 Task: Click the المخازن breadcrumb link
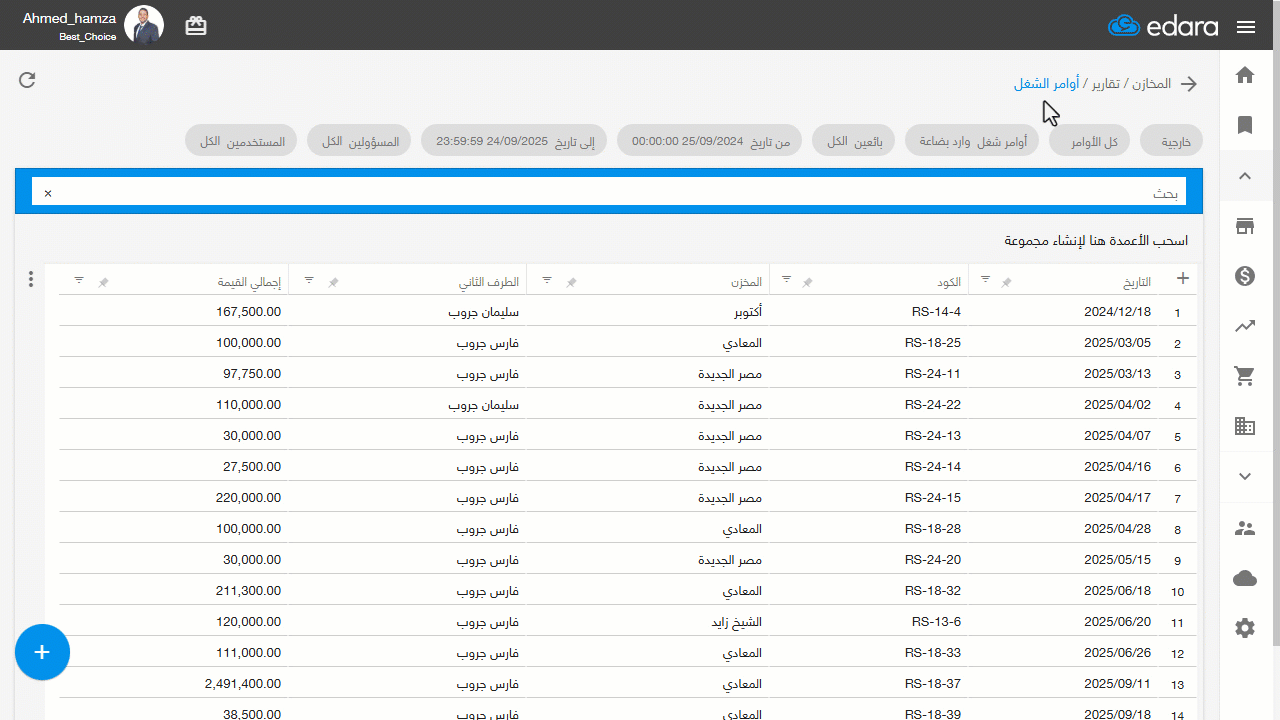tap(1151, 84)
